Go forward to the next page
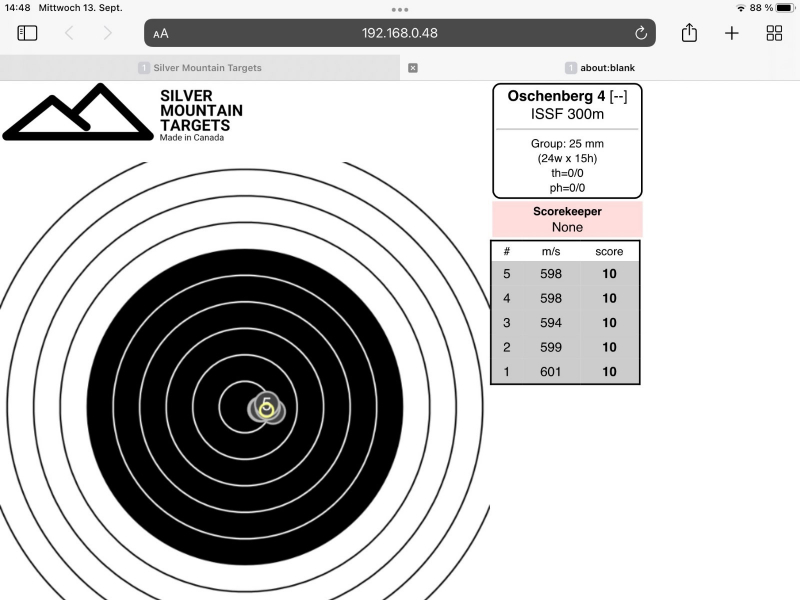This screenshot has height=600, width=800. pos(108,33)
